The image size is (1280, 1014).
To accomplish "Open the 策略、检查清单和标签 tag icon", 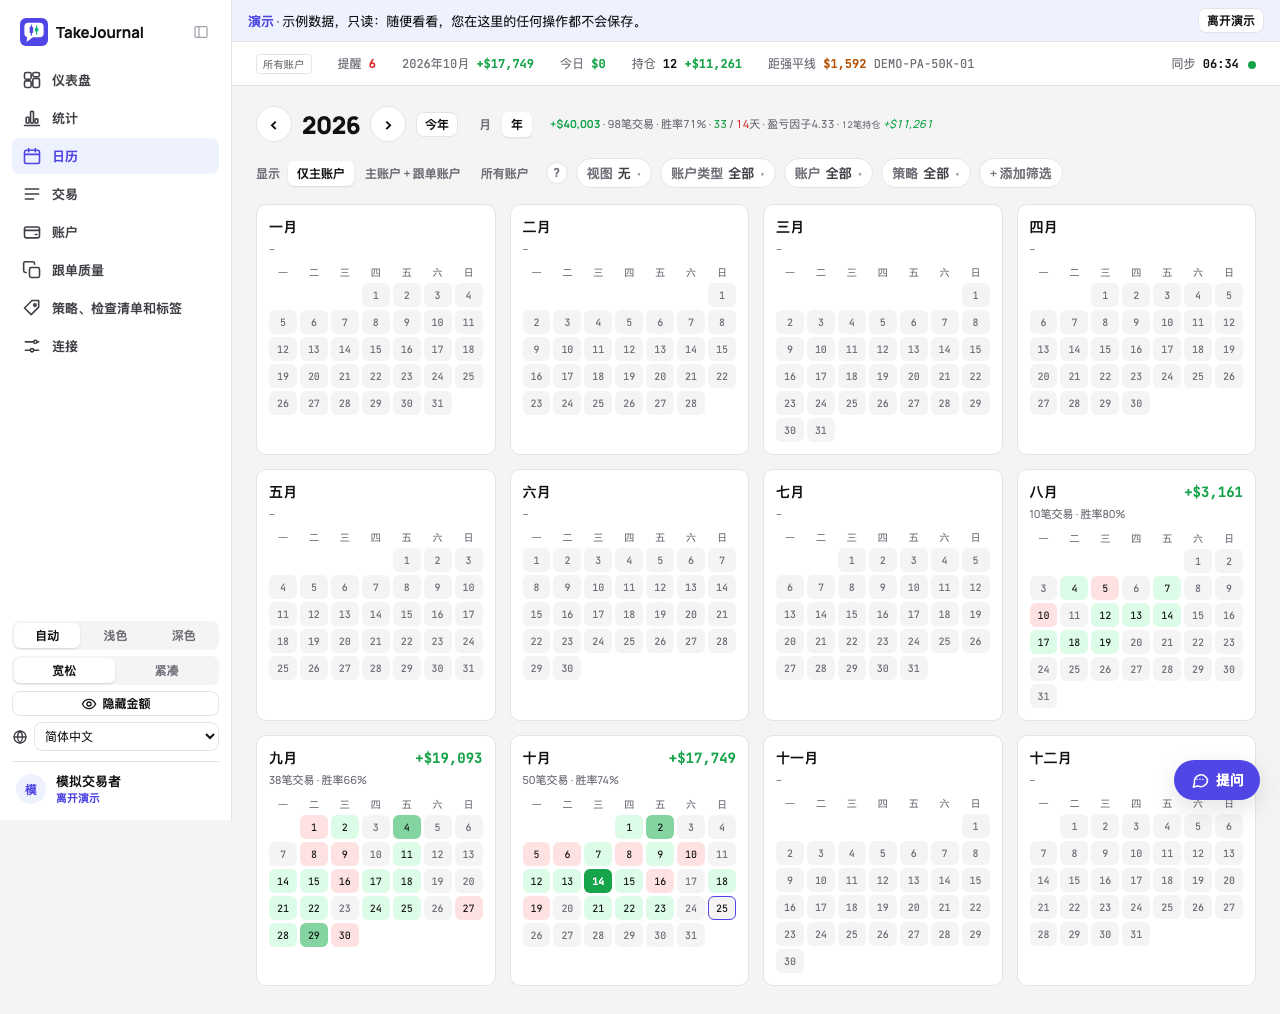I will click(32, 308).
